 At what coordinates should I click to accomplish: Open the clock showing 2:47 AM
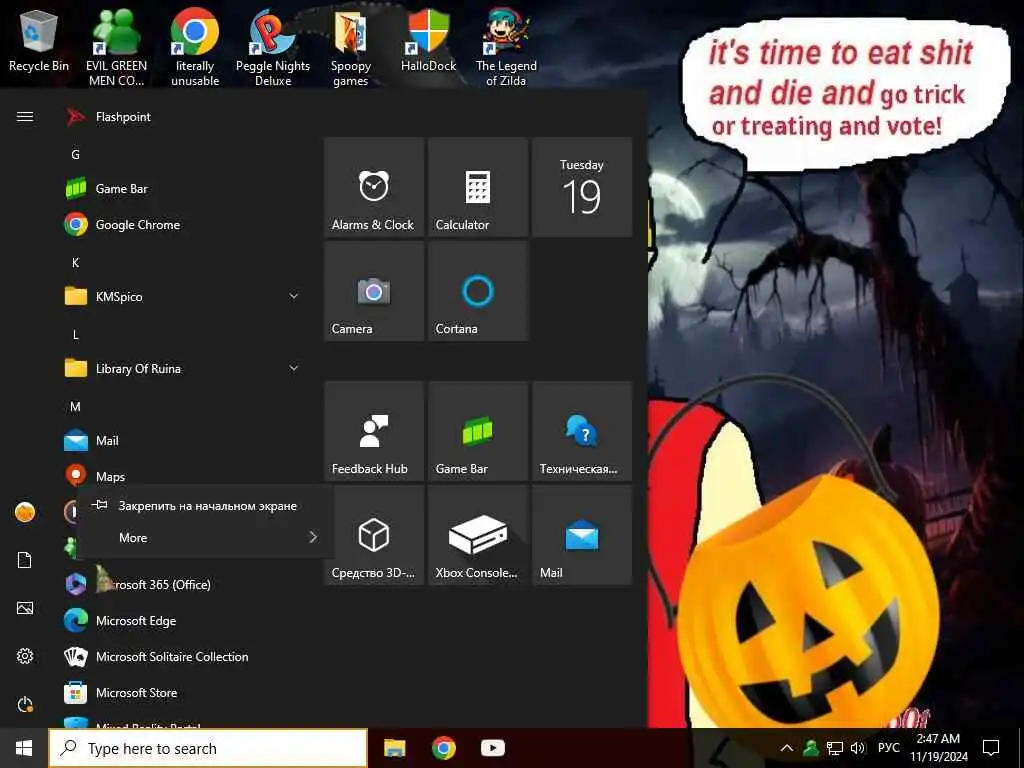(x=938, y=748)
